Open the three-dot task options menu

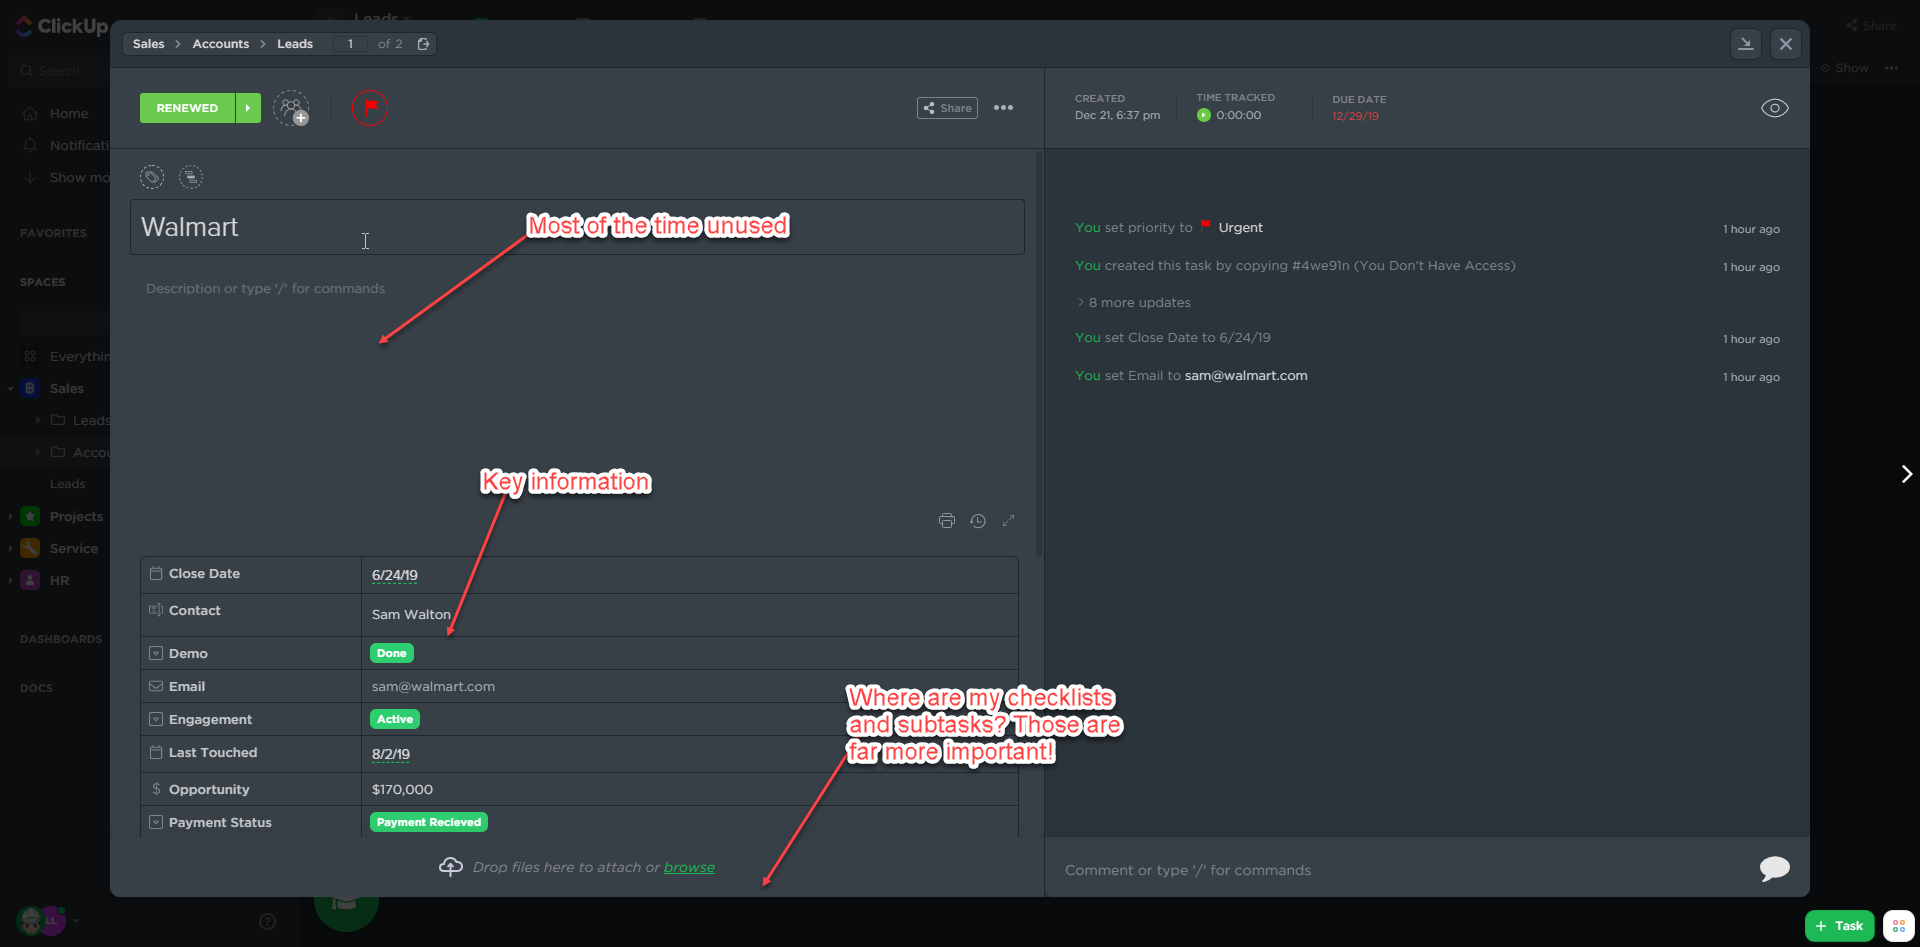coord(1003,108)
